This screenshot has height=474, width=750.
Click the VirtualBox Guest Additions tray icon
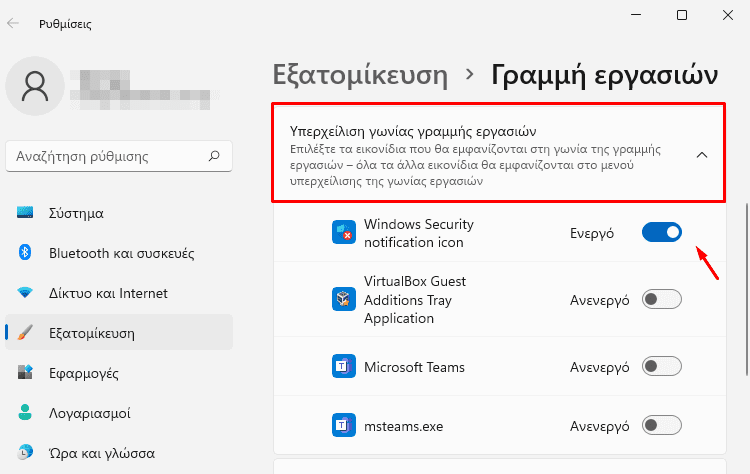point(344,299)
